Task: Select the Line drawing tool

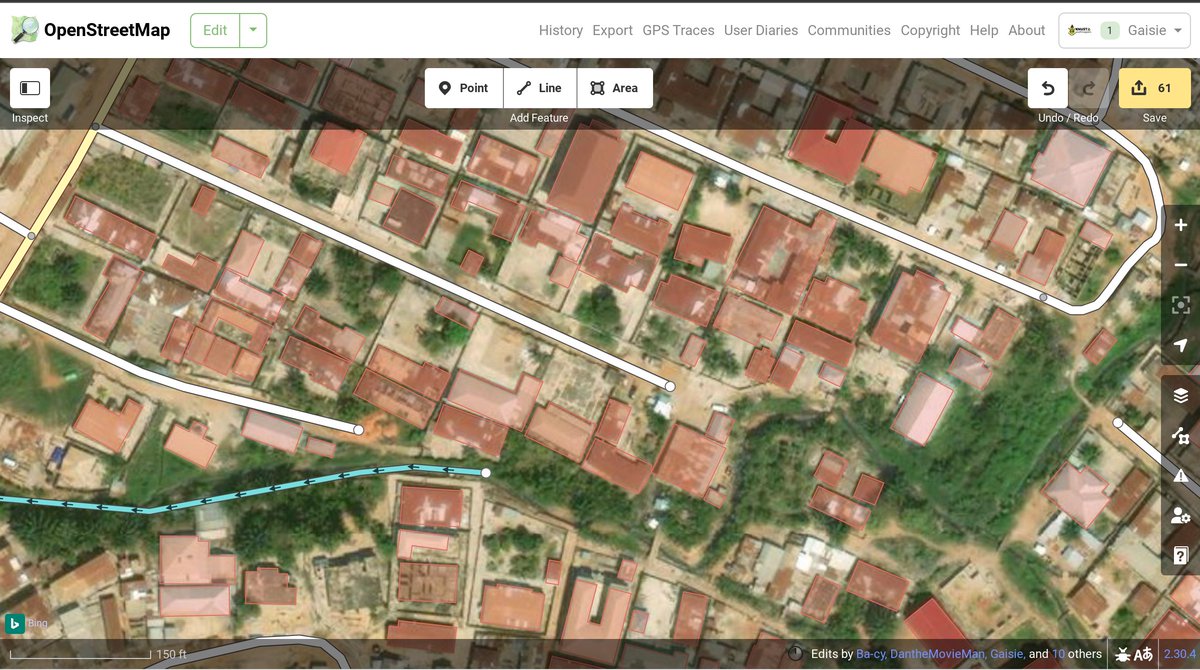Action: (539, 88)
